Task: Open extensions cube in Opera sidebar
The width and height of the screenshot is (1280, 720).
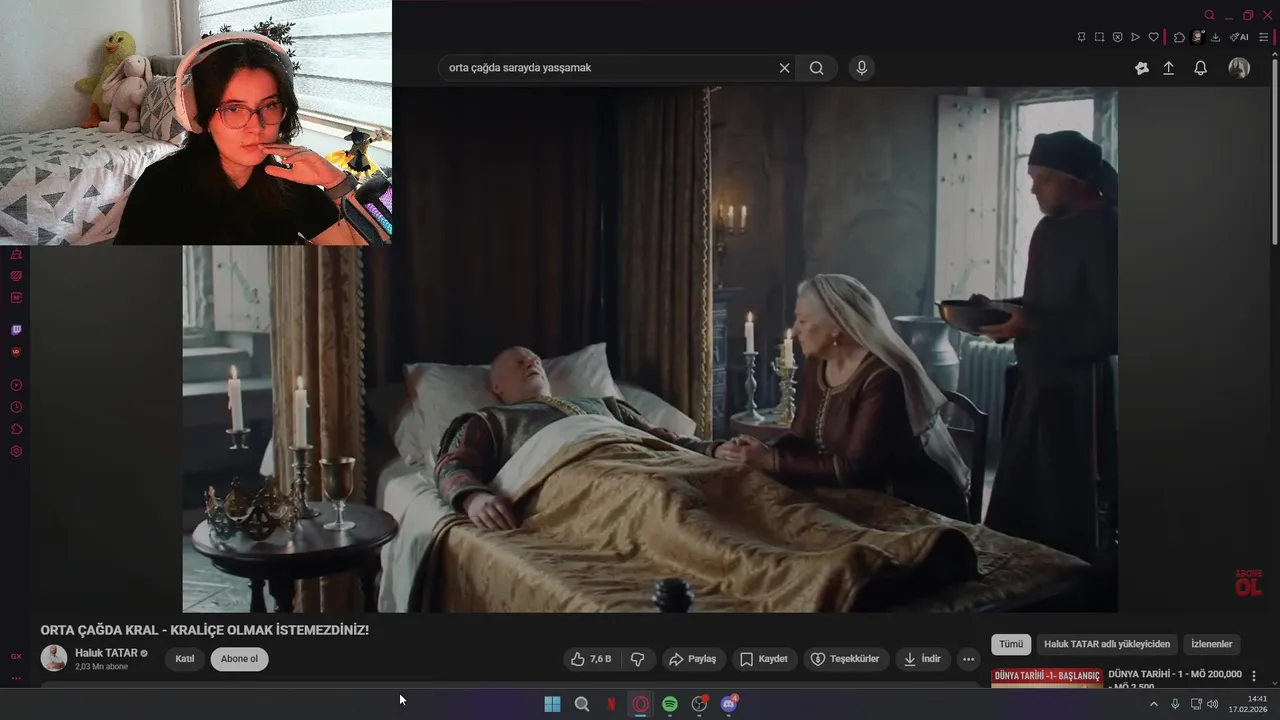Action: point(16,429)
